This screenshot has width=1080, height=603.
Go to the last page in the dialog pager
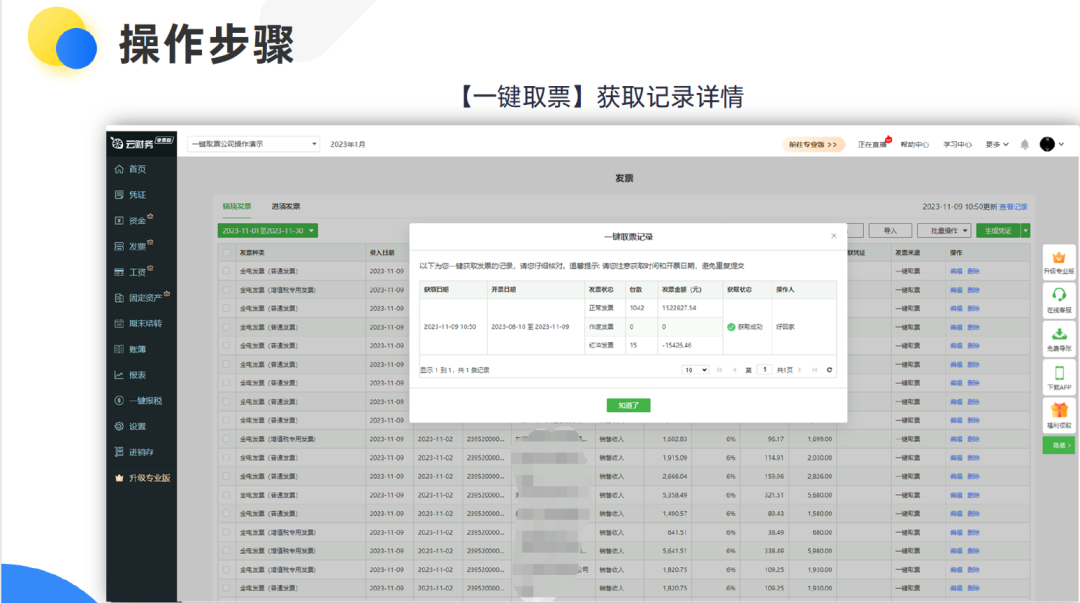click(x=814, y=370)
